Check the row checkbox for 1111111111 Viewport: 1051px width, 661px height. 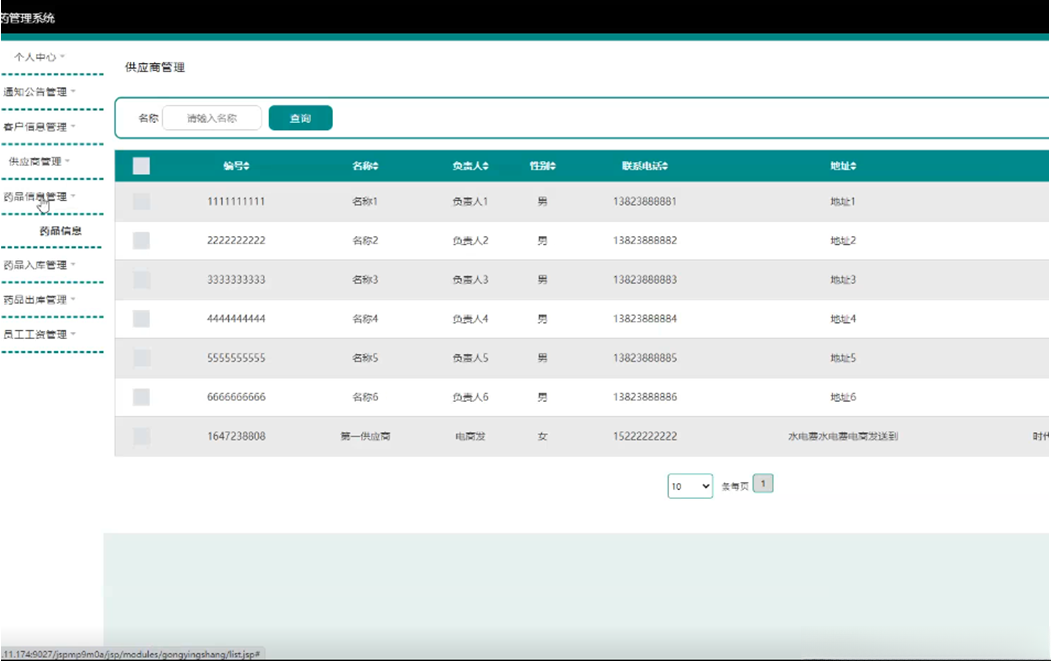pos(141,201)
